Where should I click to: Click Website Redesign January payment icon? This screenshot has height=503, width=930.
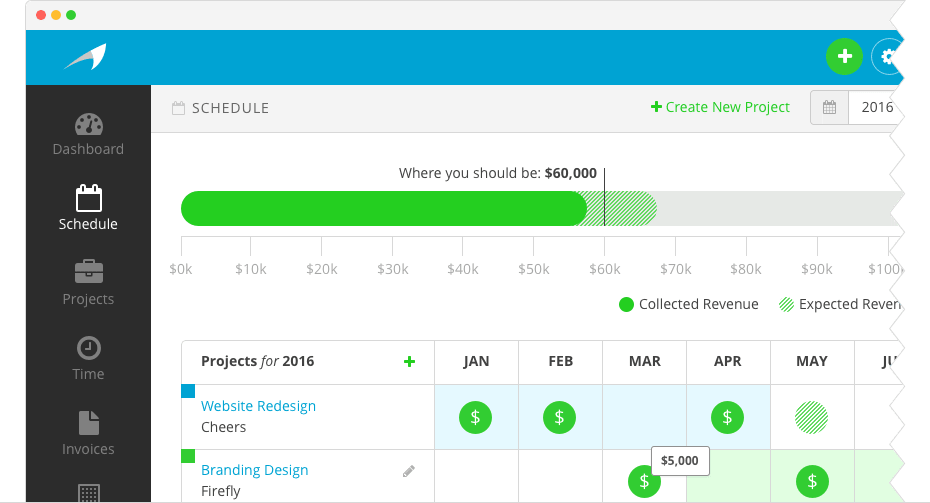pyautogui.click(x=476, y=418)
